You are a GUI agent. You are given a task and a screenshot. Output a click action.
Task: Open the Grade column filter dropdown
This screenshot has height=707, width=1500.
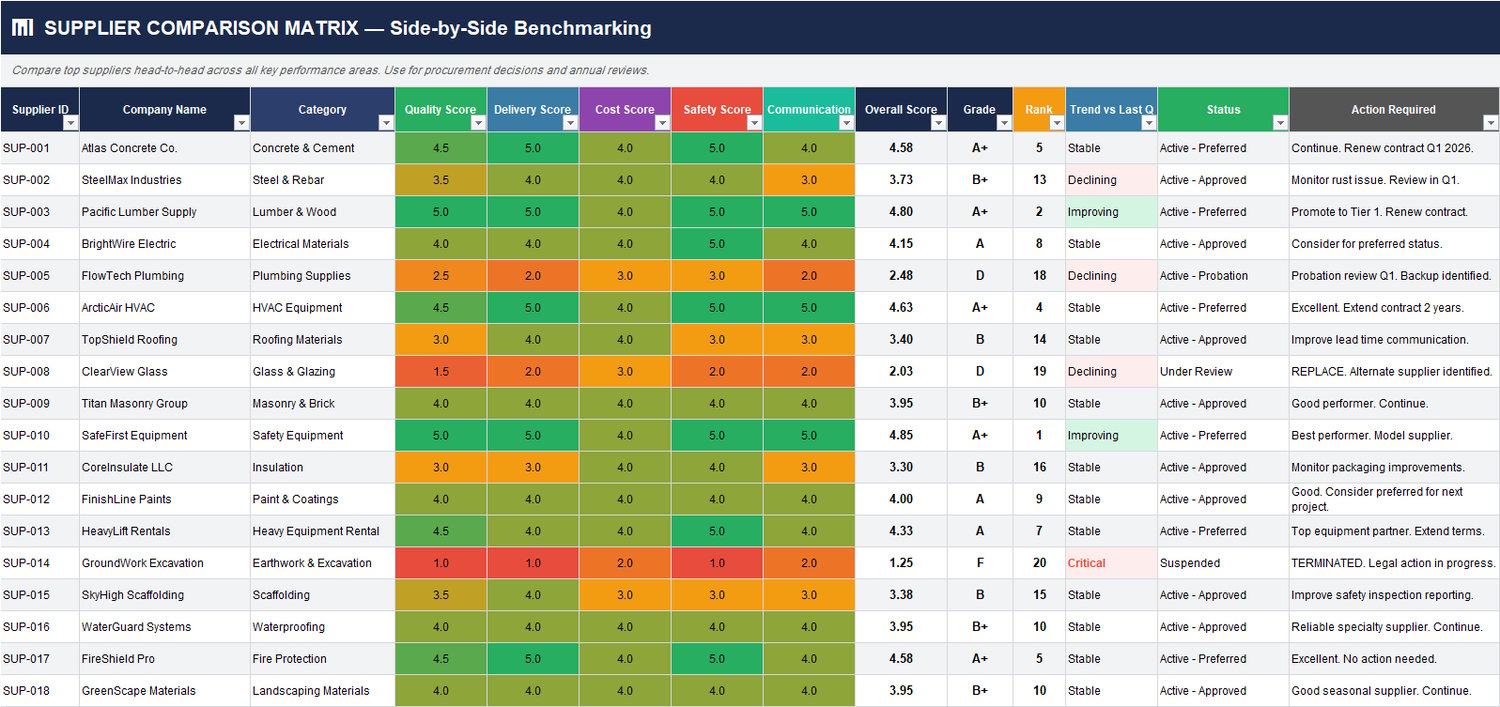point(1004,123)
